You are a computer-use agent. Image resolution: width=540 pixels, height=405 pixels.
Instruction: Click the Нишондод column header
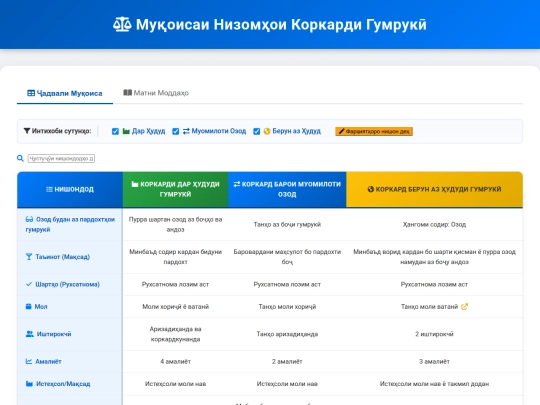tap(70, 189)
